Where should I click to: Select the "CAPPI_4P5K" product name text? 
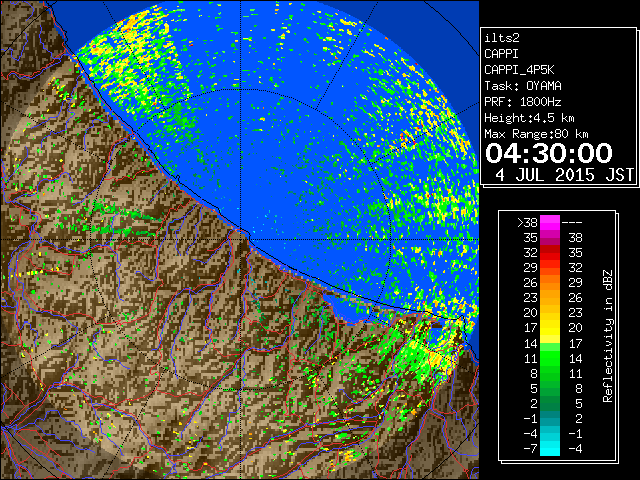coord(519,70)
